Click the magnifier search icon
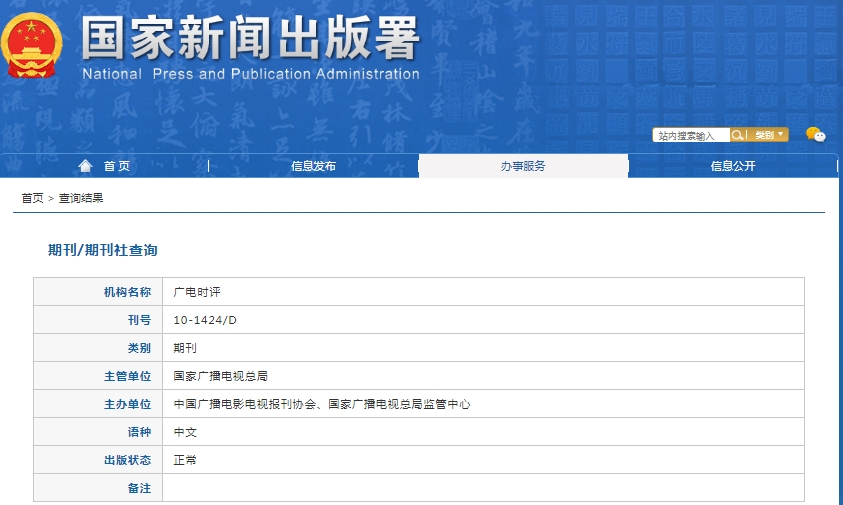843x505 pixels. point(737,135)
